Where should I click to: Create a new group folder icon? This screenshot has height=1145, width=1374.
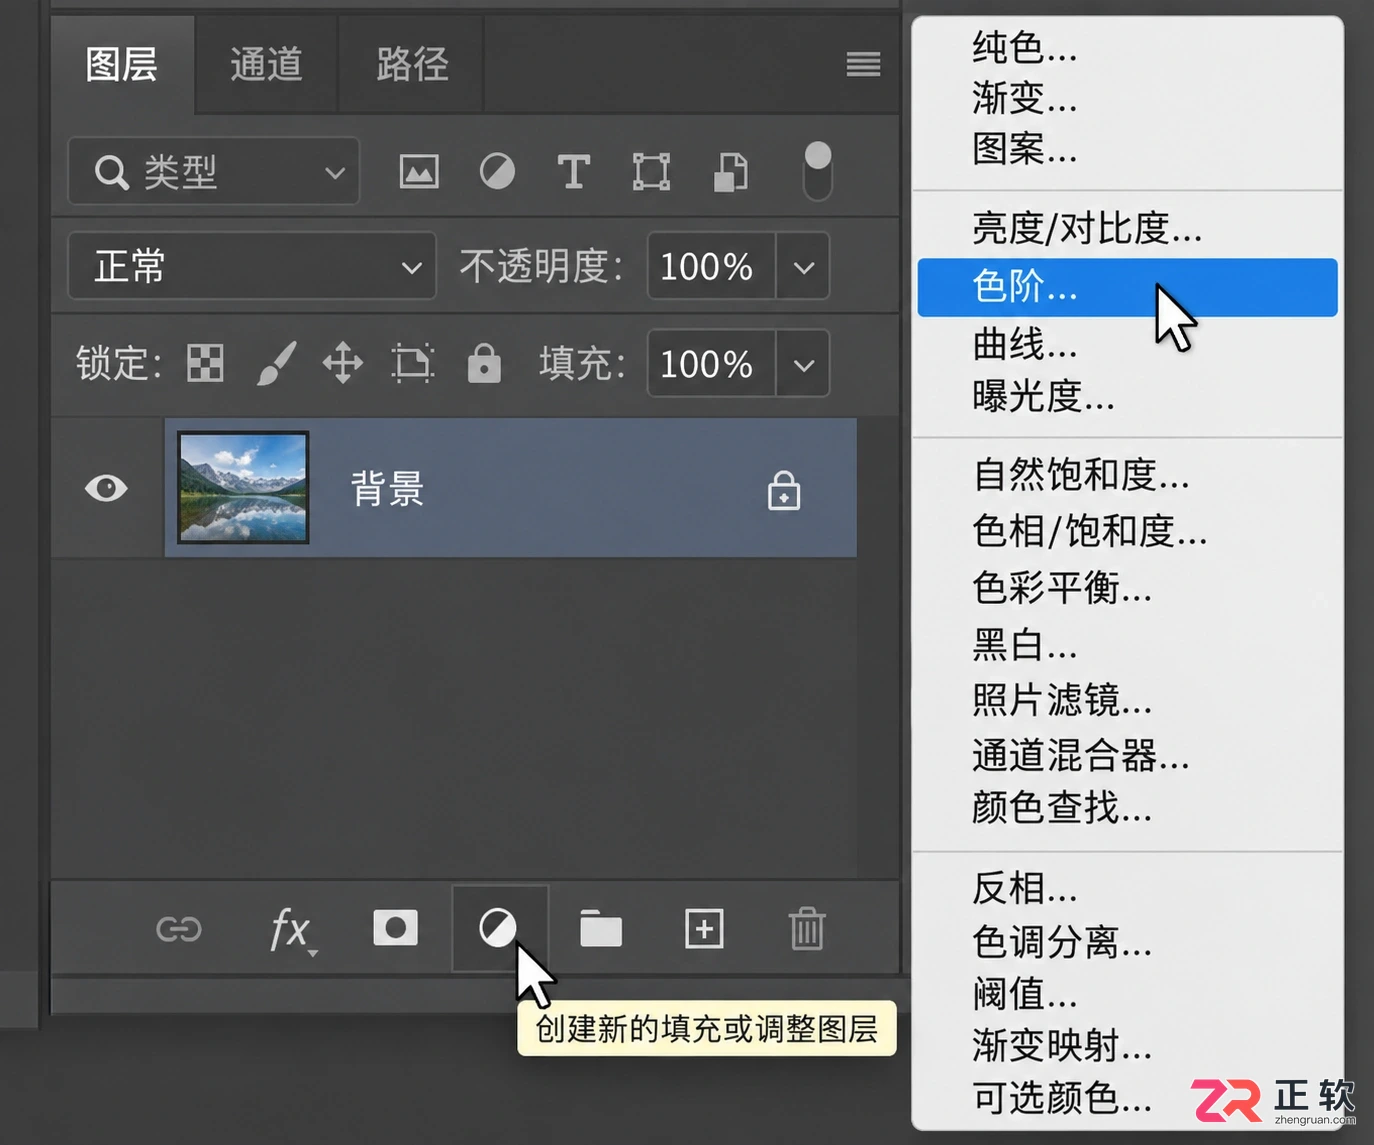click(601, 928)
